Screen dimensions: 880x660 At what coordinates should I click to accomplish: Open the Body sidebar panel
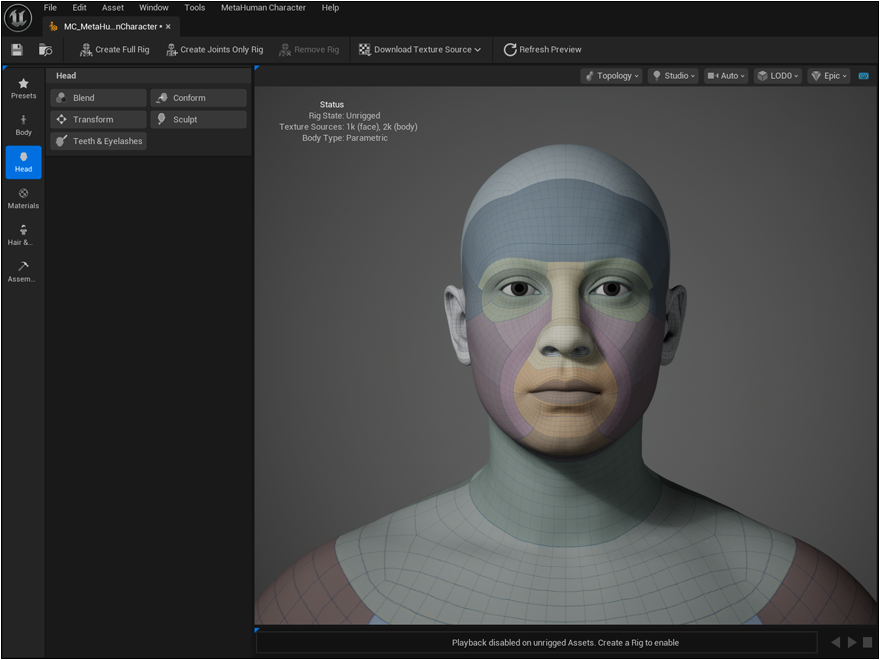[x=24, y=126]
